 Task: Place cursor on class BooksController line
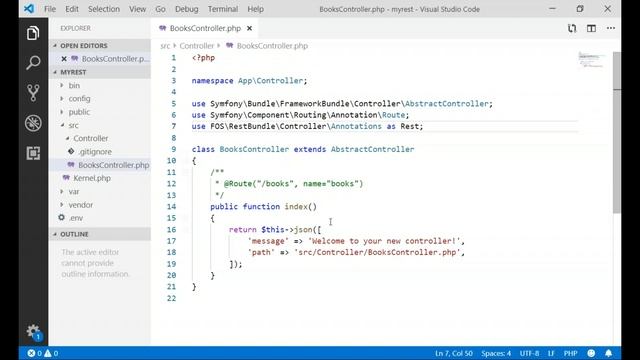(303, 149)
